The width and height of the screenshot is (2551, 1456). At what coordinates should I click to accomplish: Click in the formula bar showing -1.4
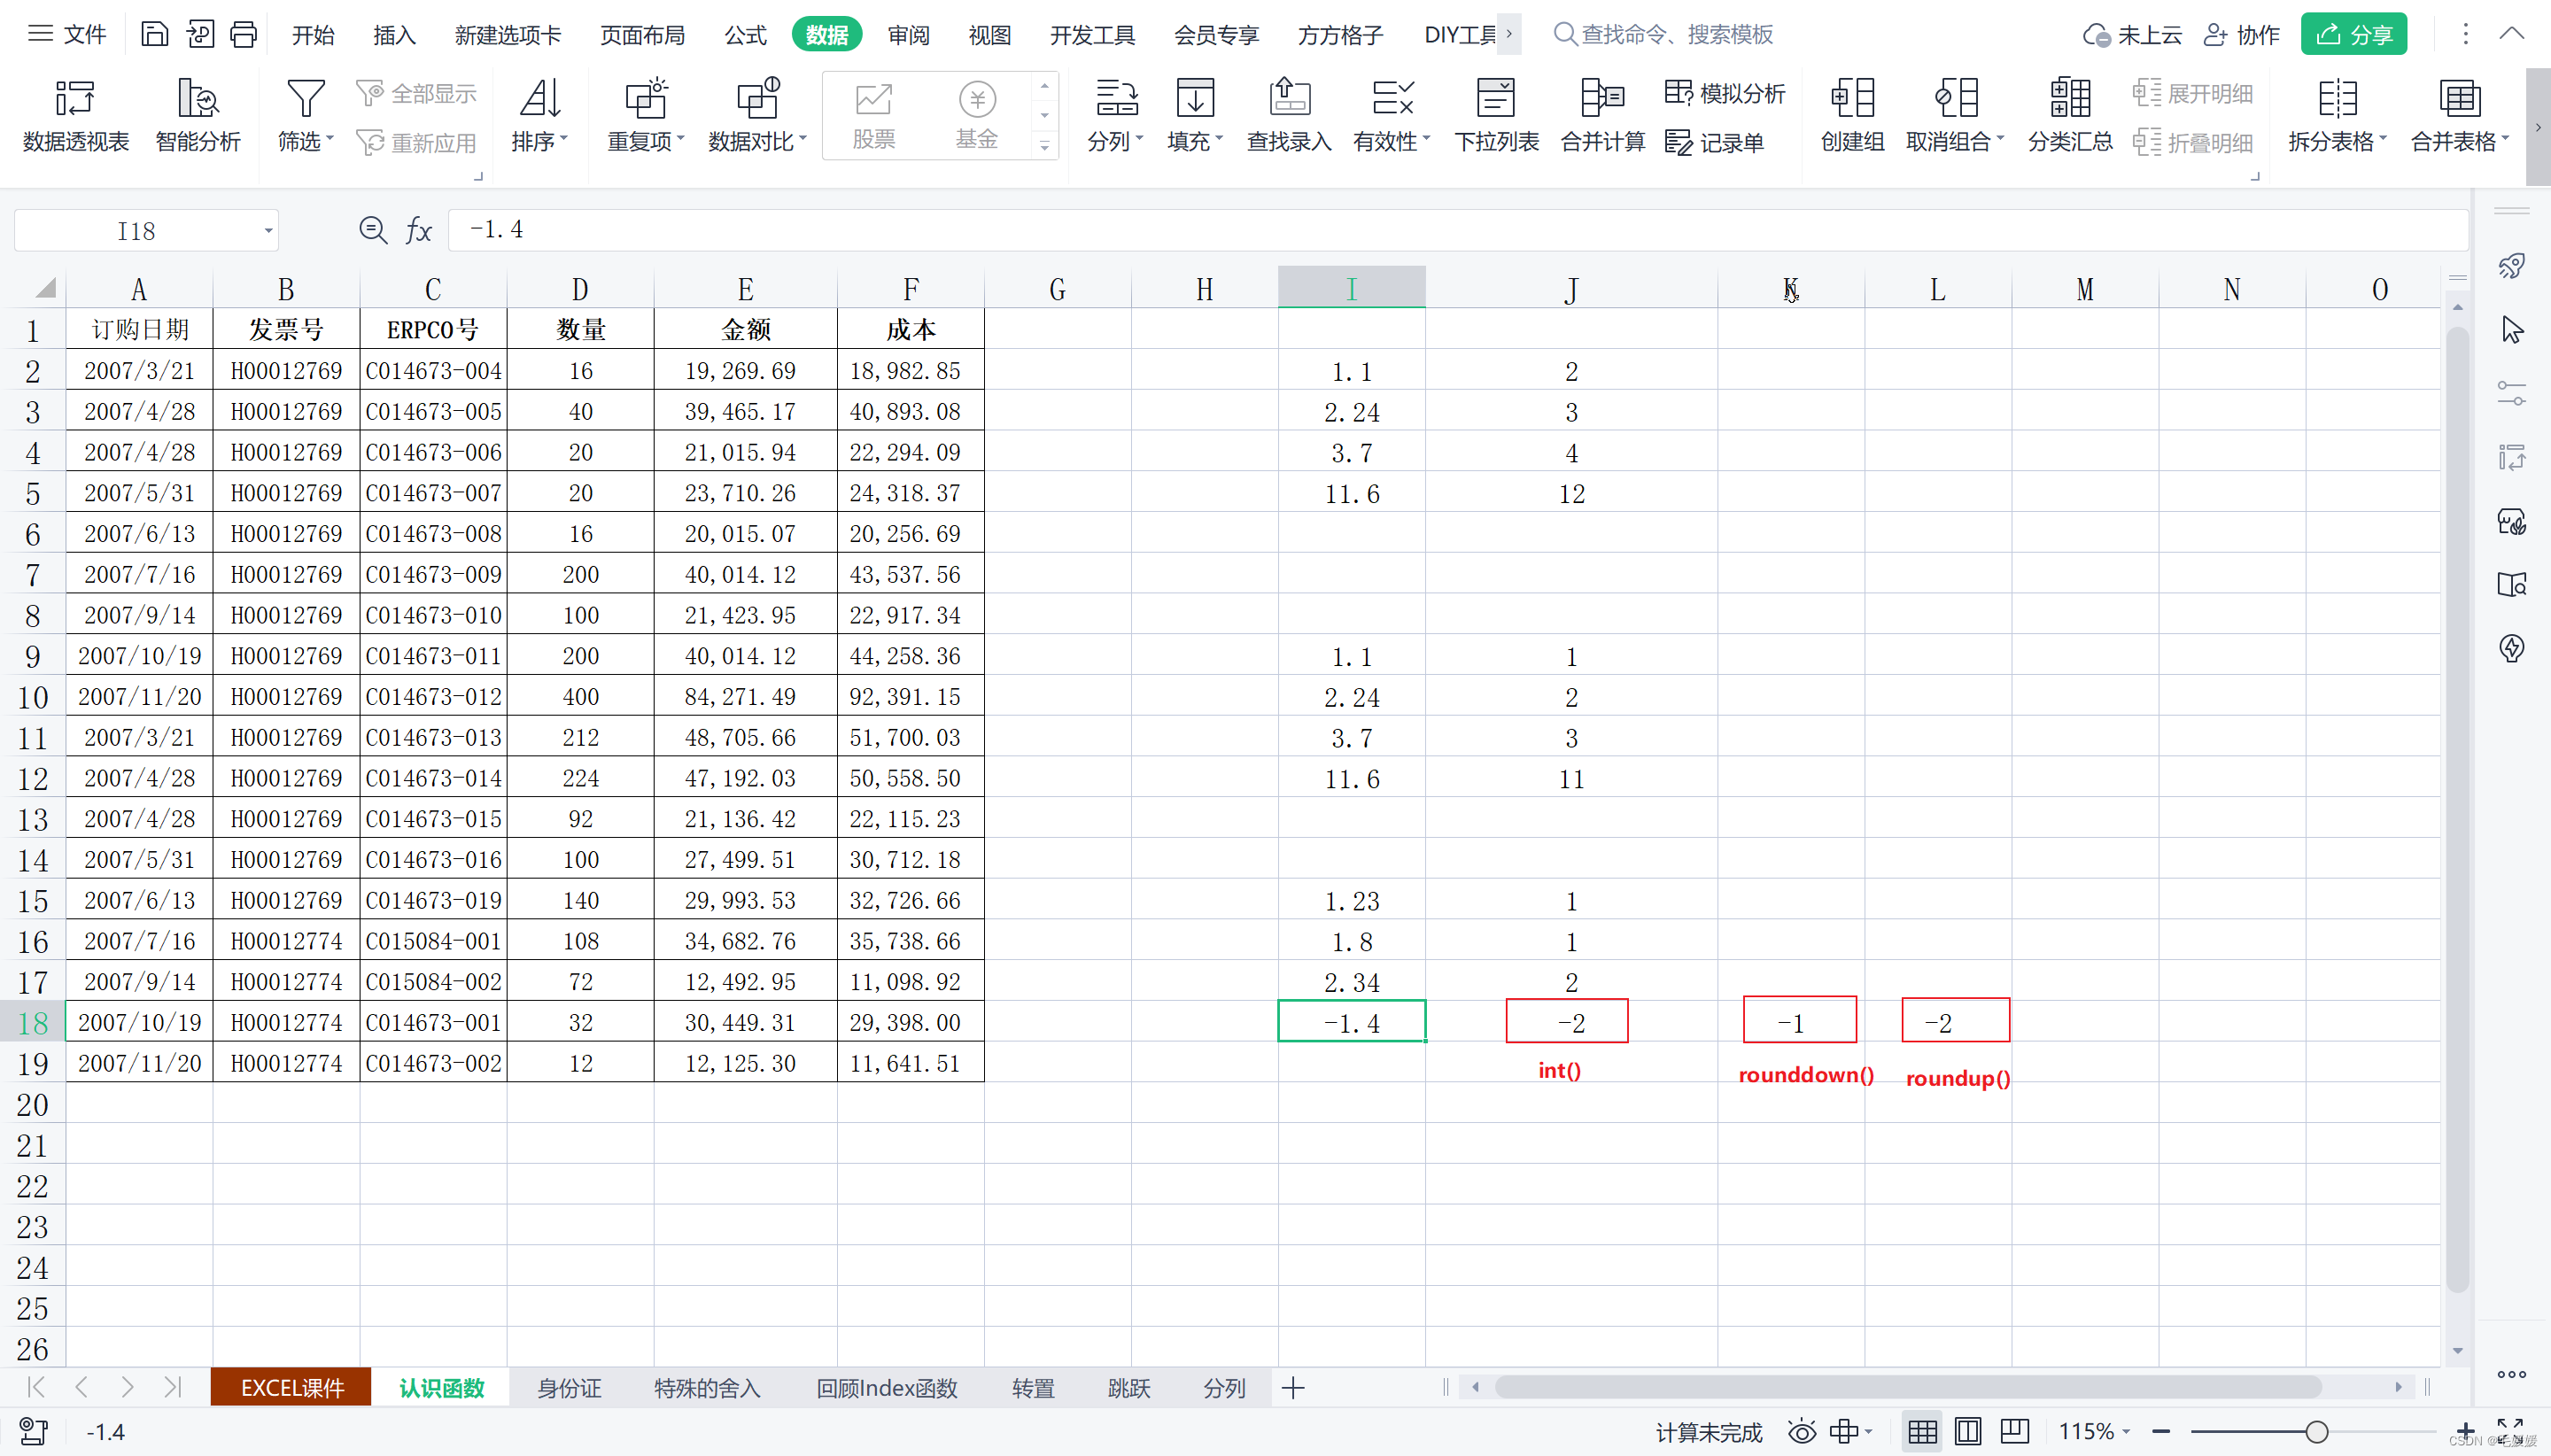(1457, 230)
